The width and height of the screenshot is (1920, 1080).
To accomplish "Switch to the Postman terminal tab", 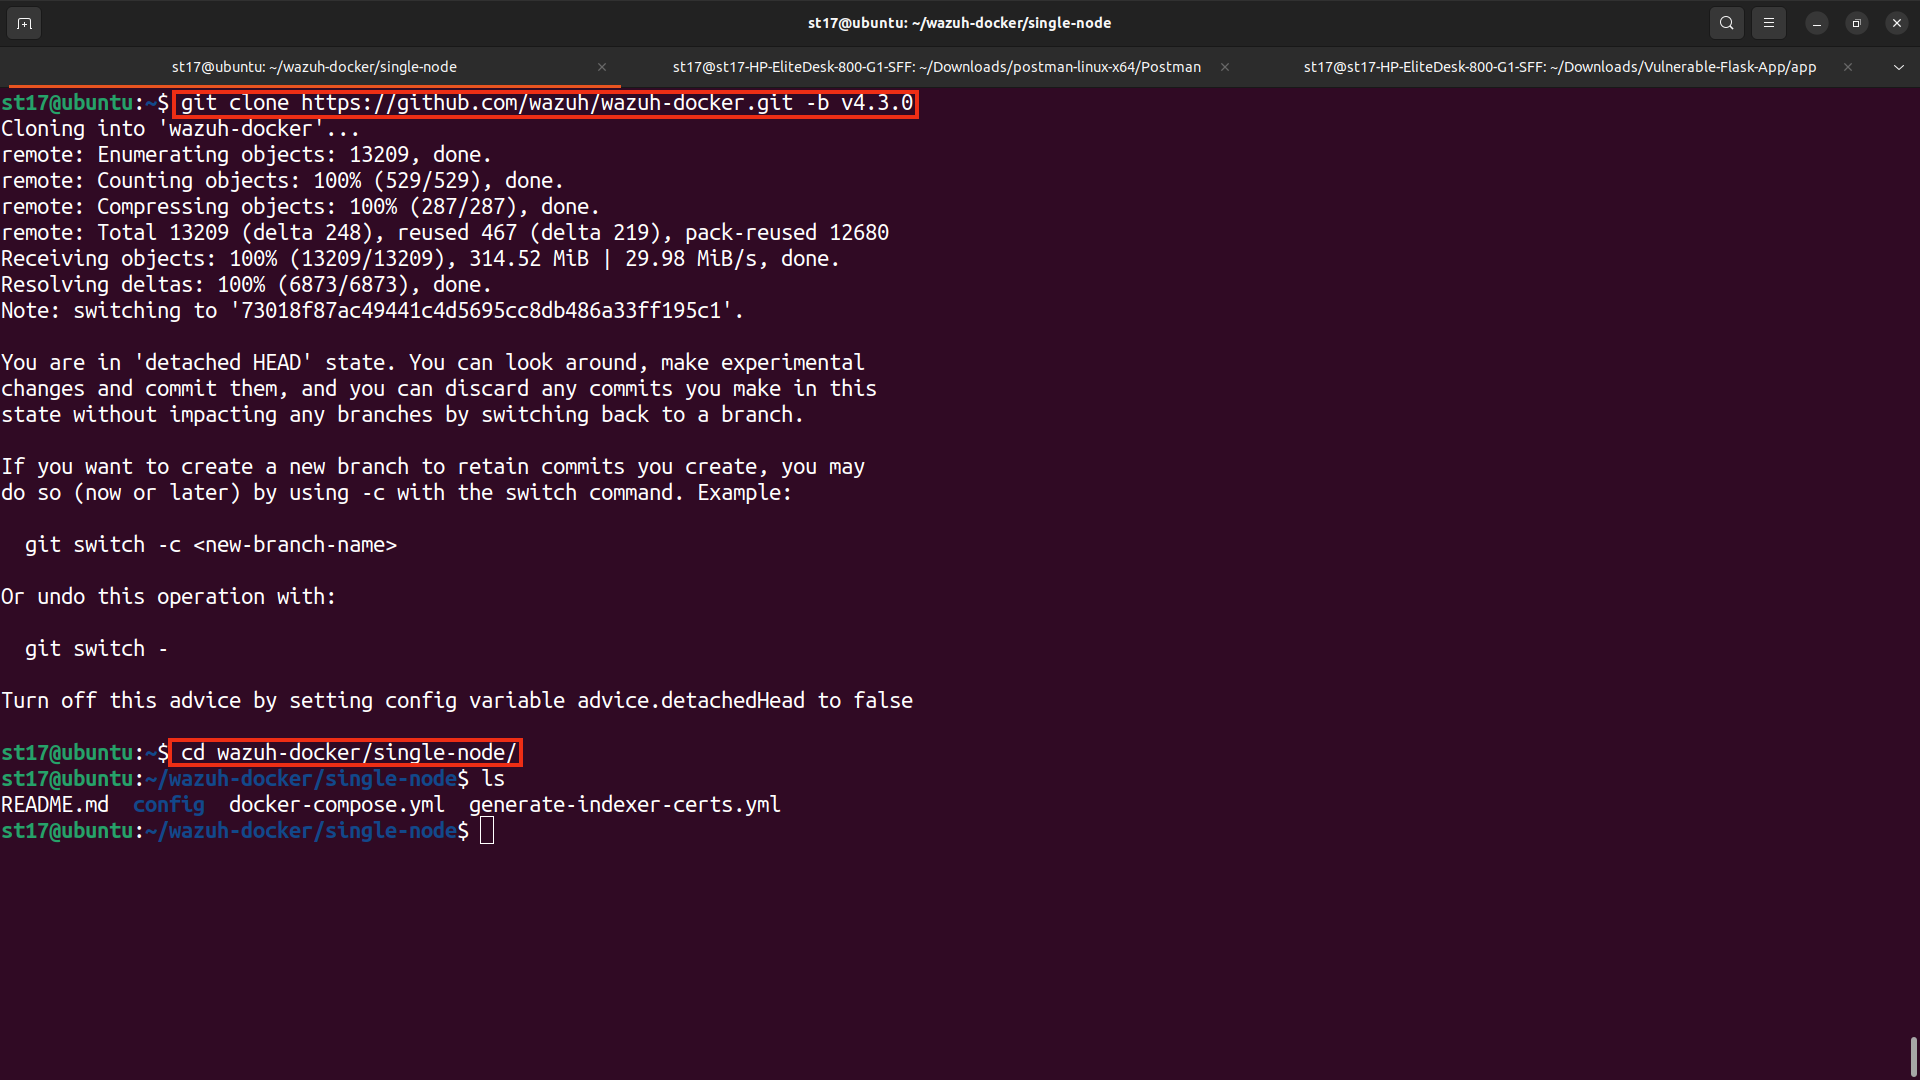I will 936,67.
